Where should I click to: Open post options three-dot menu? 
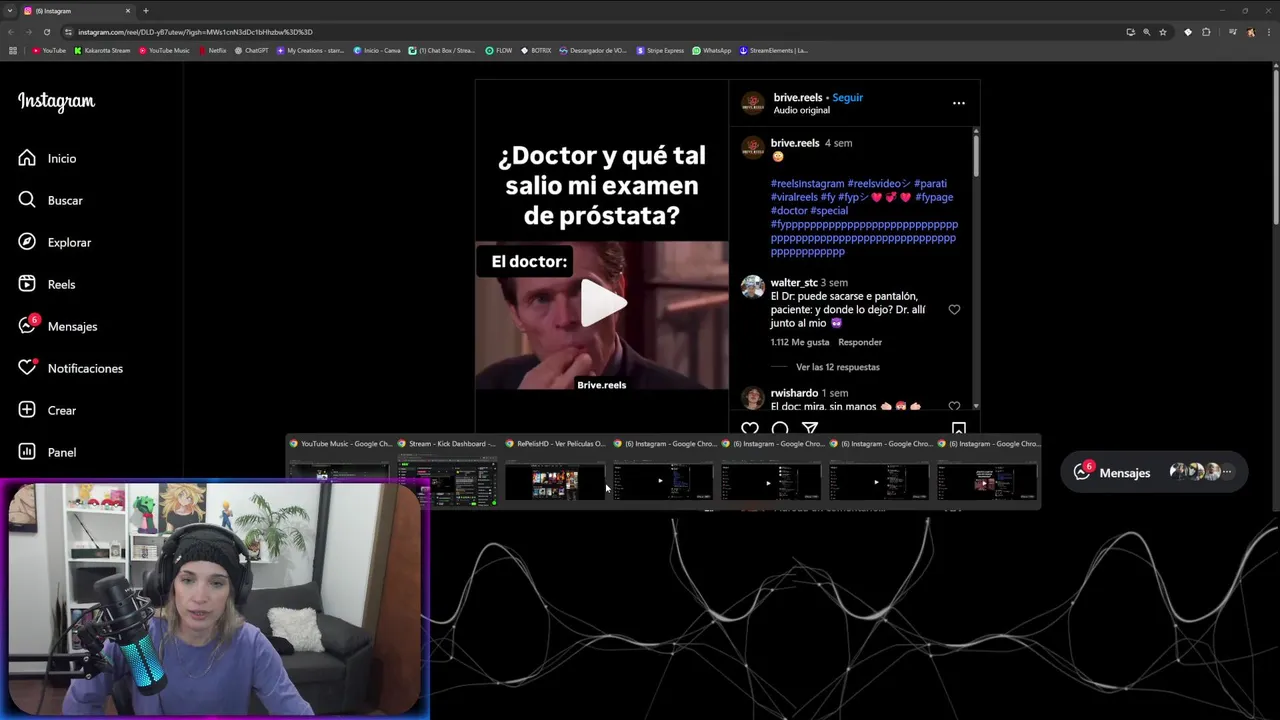958,103
